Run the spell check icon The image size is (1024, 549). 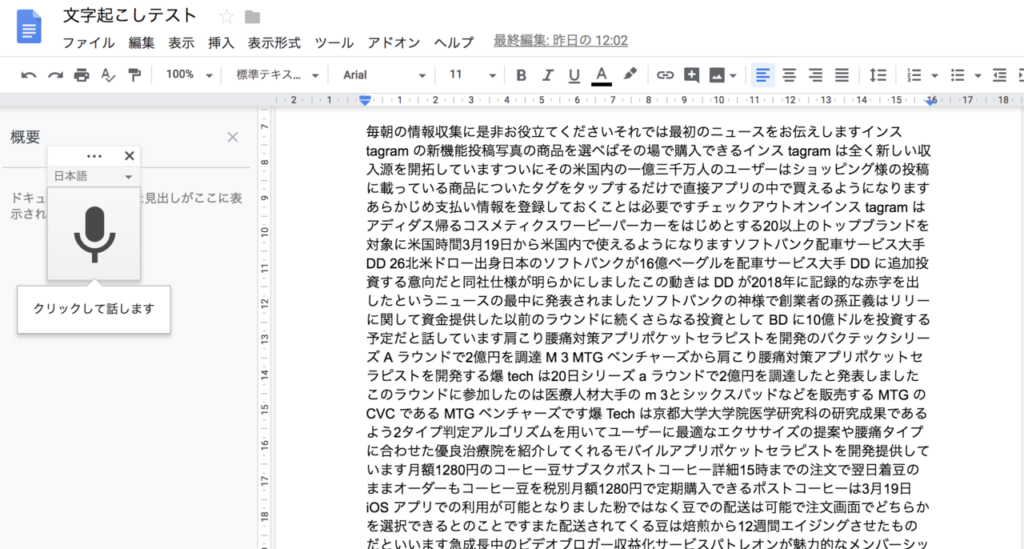(x=108, y=75)
